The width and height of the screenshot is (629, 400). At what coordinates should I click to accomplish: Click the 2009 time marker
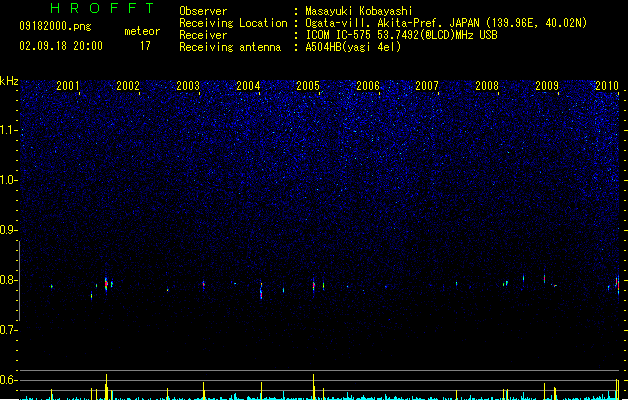click(547, 86)
